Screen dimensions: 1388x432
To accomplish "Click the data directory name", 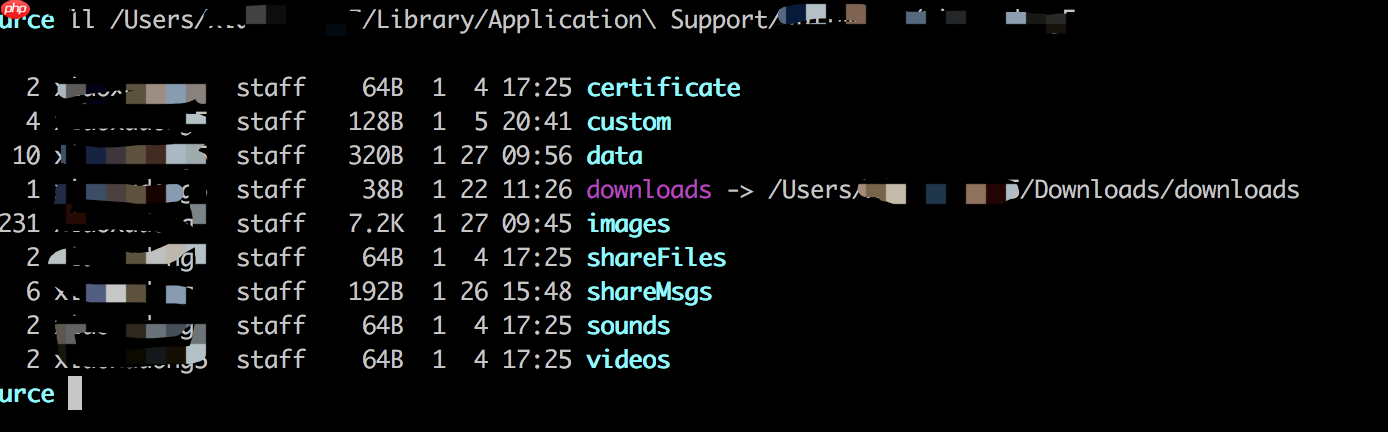I will (x=614, y=156).
